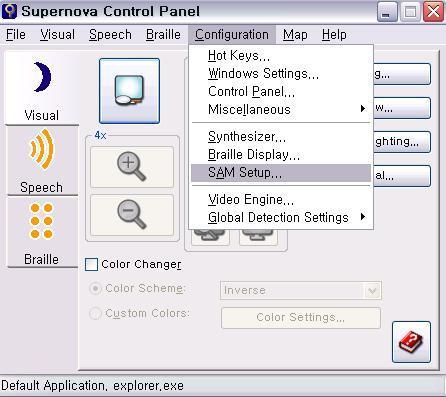This screenshot has width=446, height=397.
Task: Open Video Engine settings entry
Action: pos(281,199)
